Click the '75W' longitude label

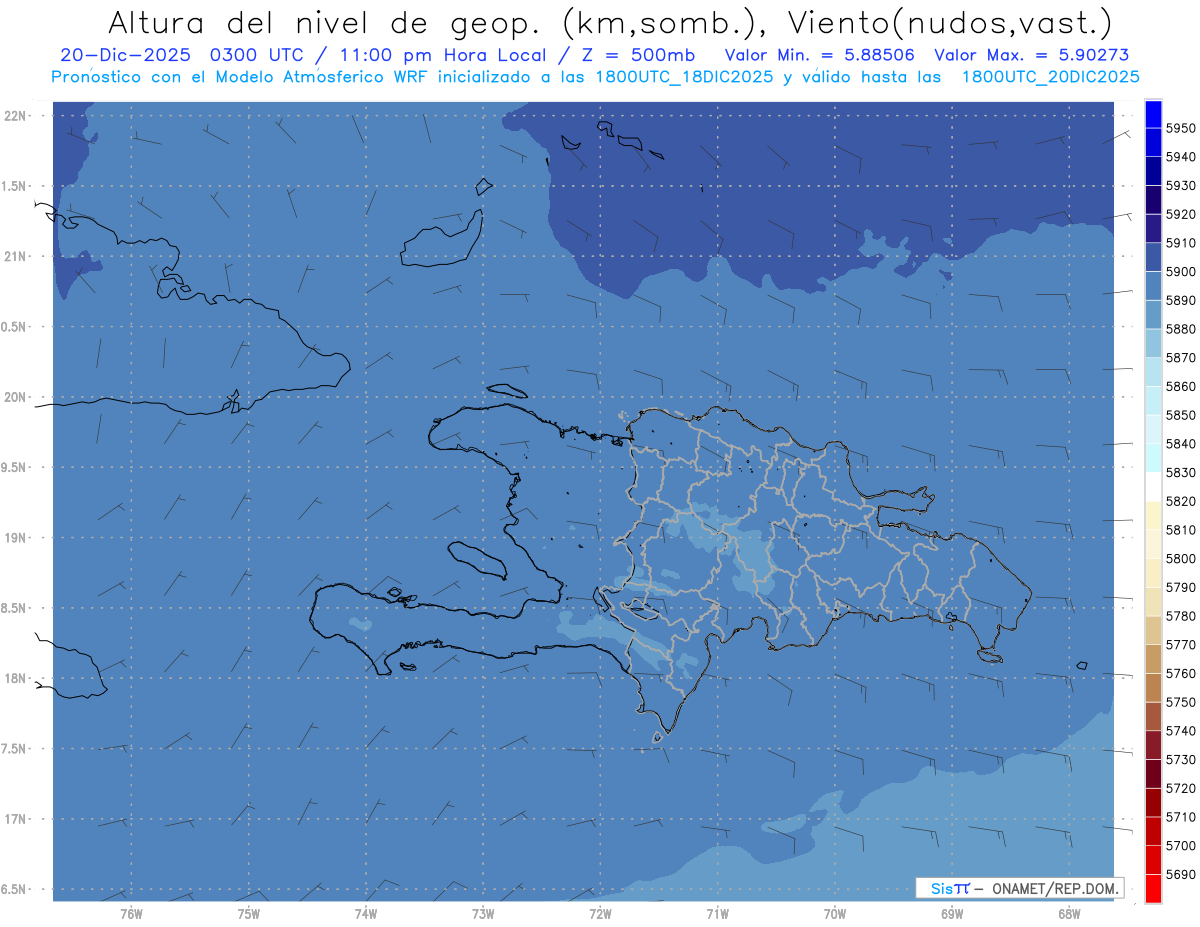click(x=249, y=914)
